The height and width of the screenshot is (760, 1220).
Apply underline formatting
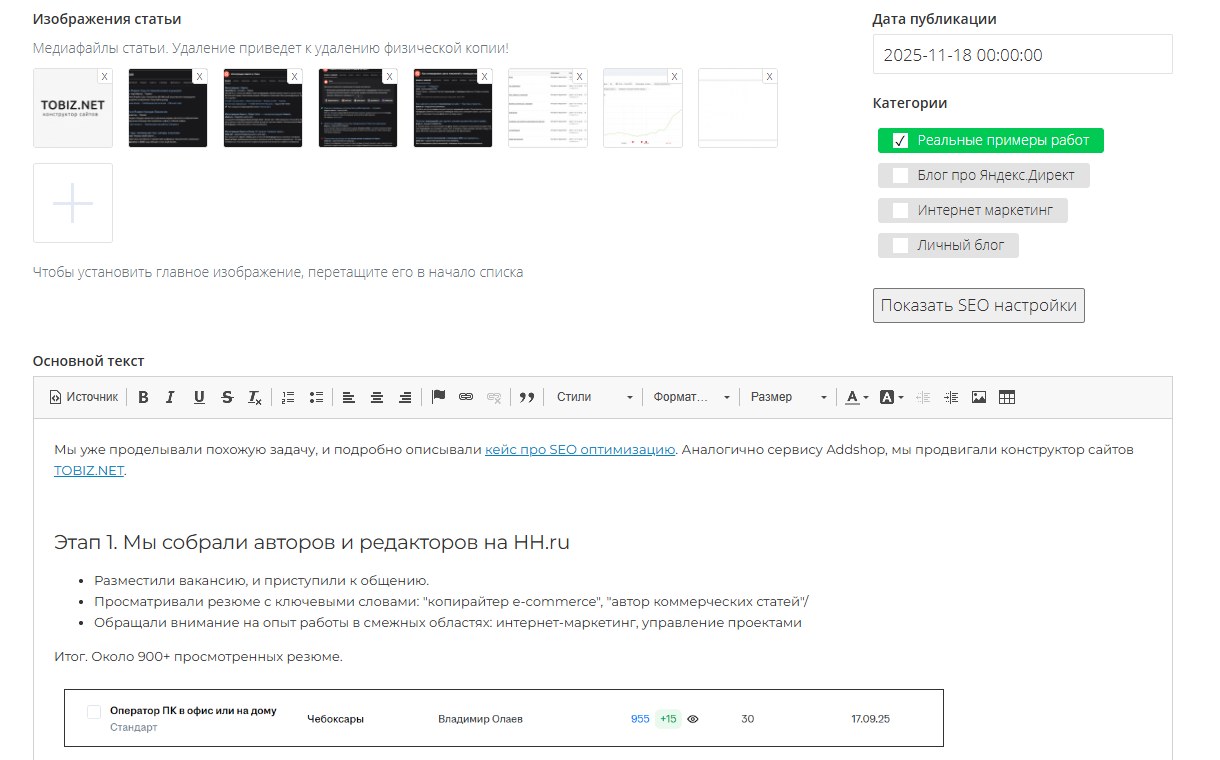[x=199, y=397]
